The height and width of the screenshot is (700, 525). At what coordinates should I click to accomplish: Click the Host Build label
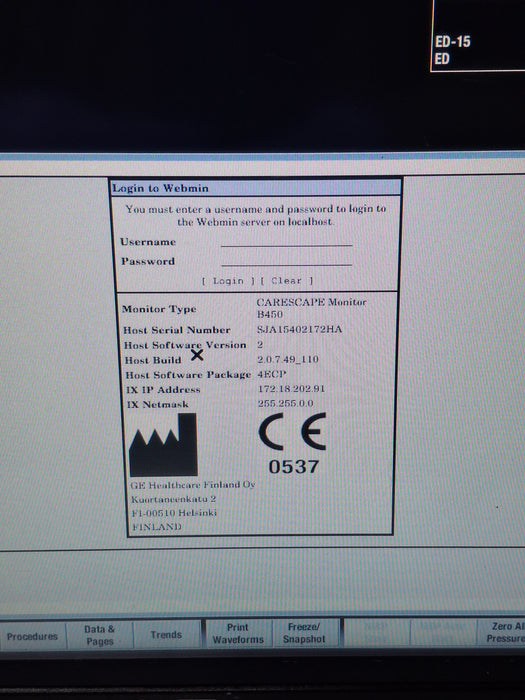(153, 360)
